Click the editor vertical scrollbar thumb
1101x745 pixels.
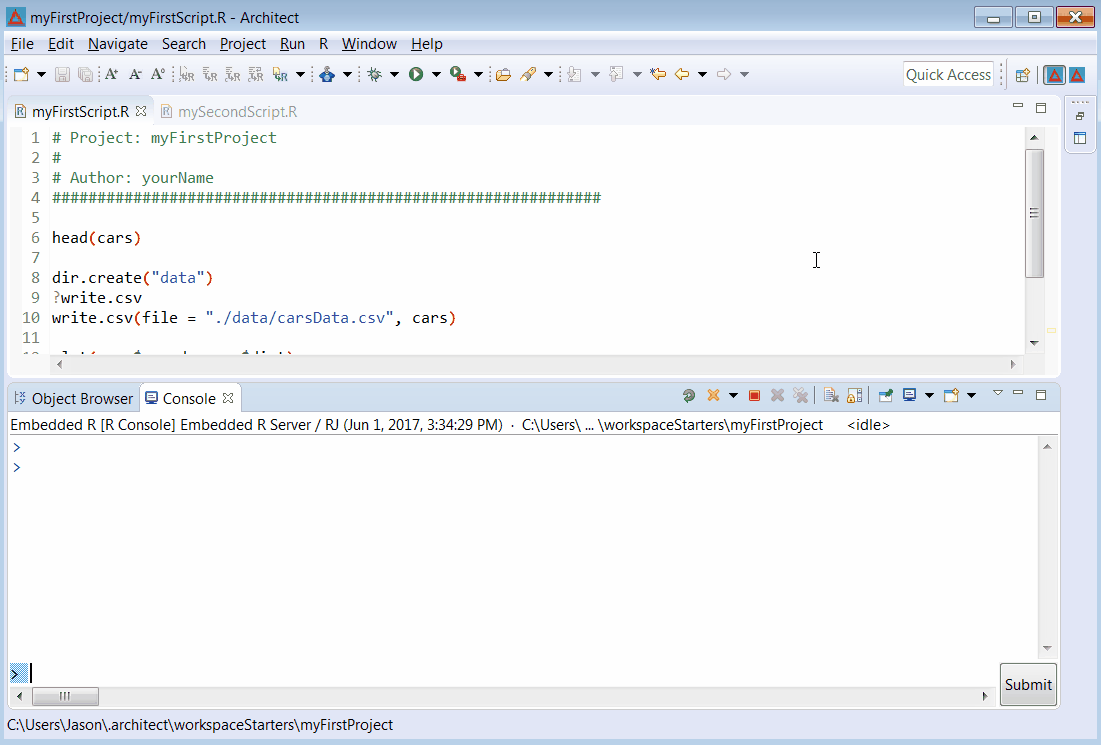click(x=1034, y=213)
